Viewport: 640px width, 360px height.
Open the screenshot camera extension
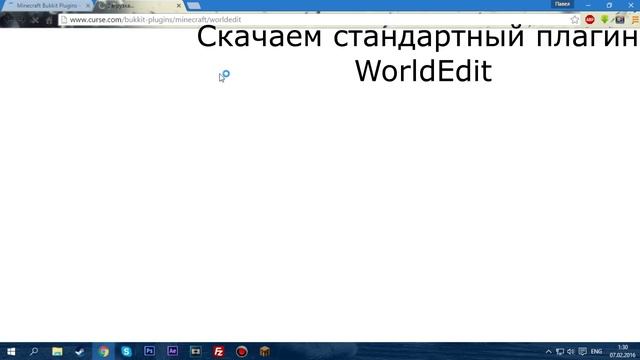(620, 20)
